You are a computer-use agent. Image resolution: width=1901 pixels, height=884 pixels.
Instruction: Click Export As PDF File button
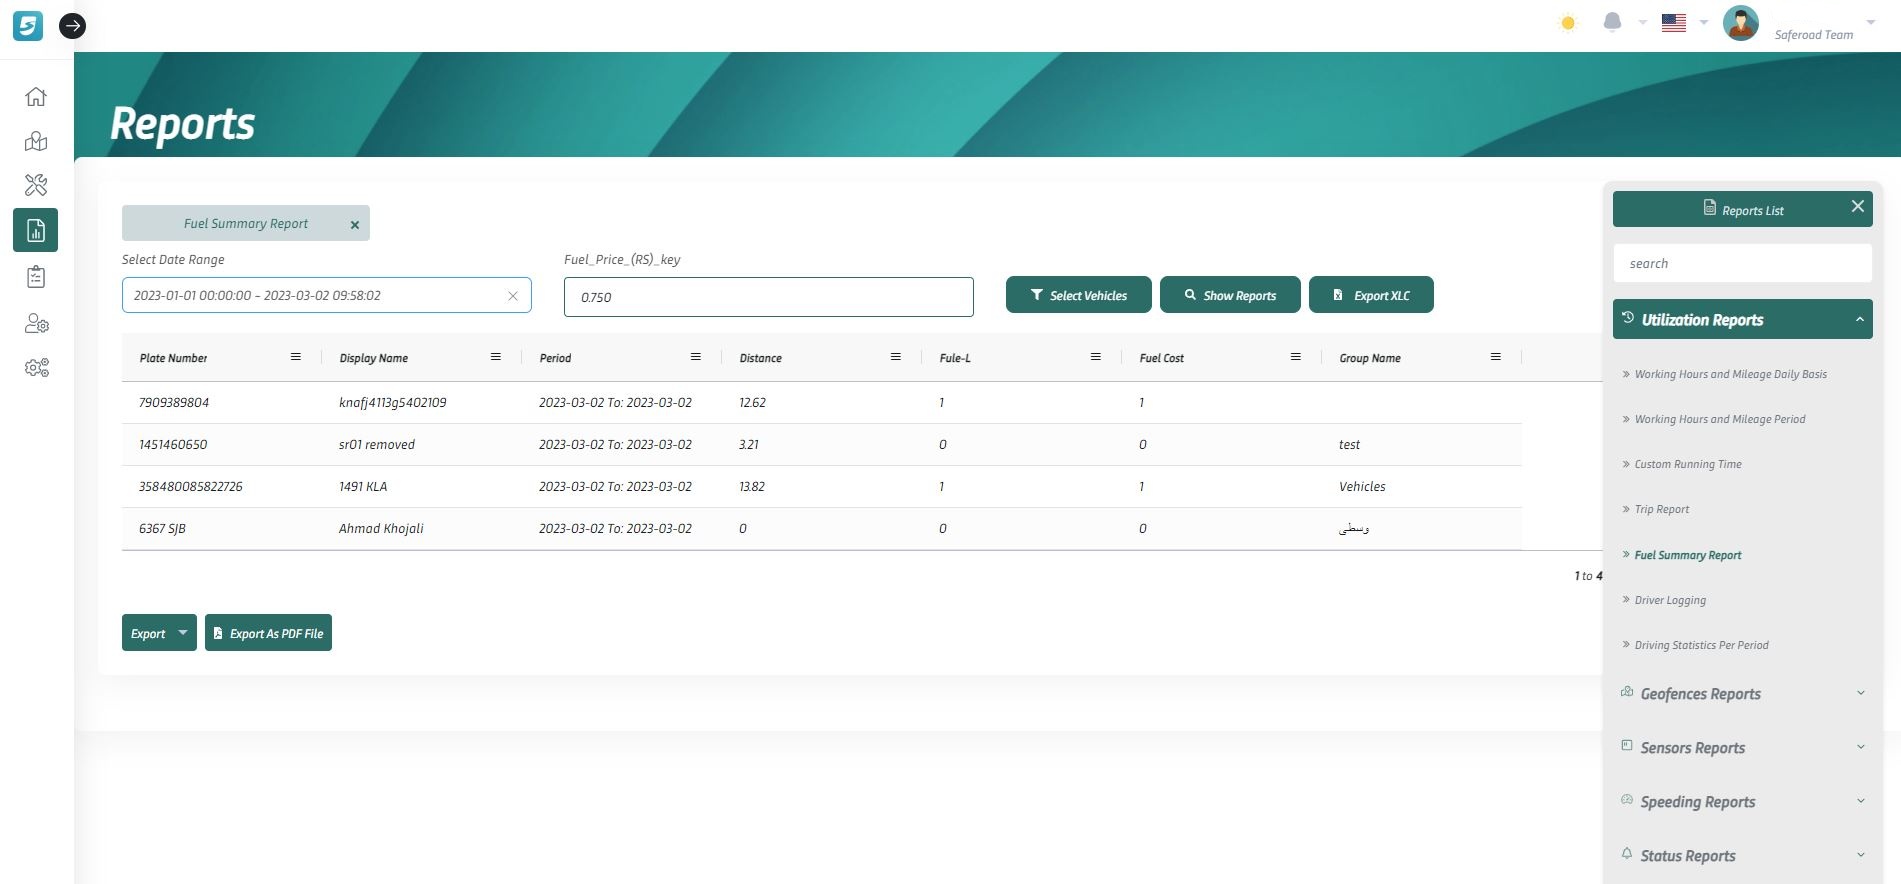pyautogui.click(x=268, y=633)
